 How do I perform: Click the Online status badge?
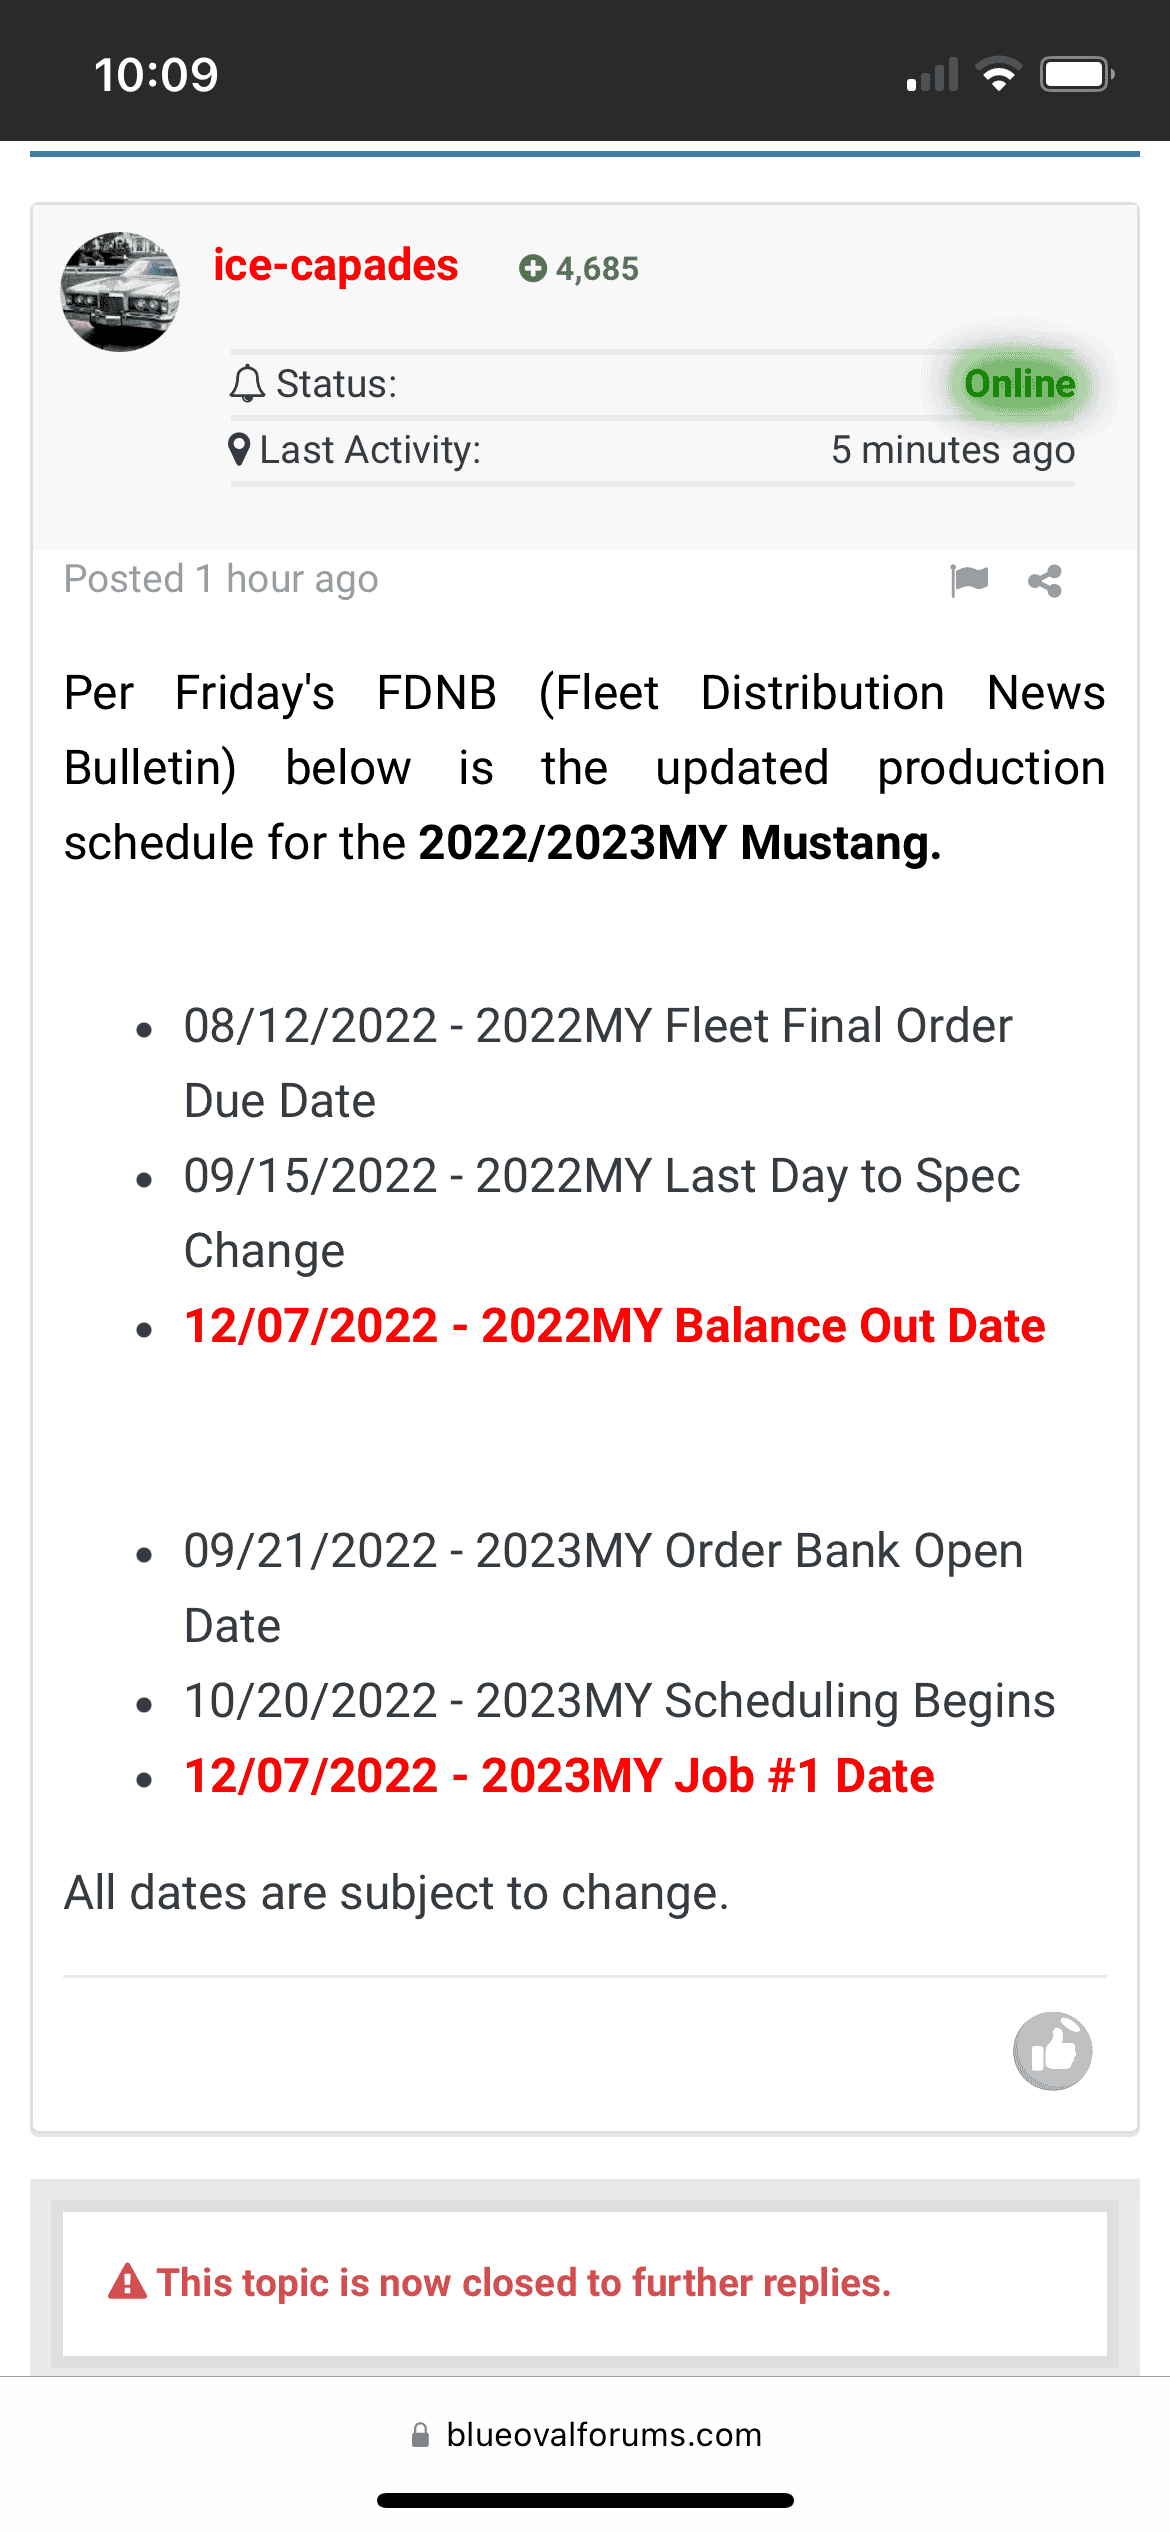point(1019,384)
